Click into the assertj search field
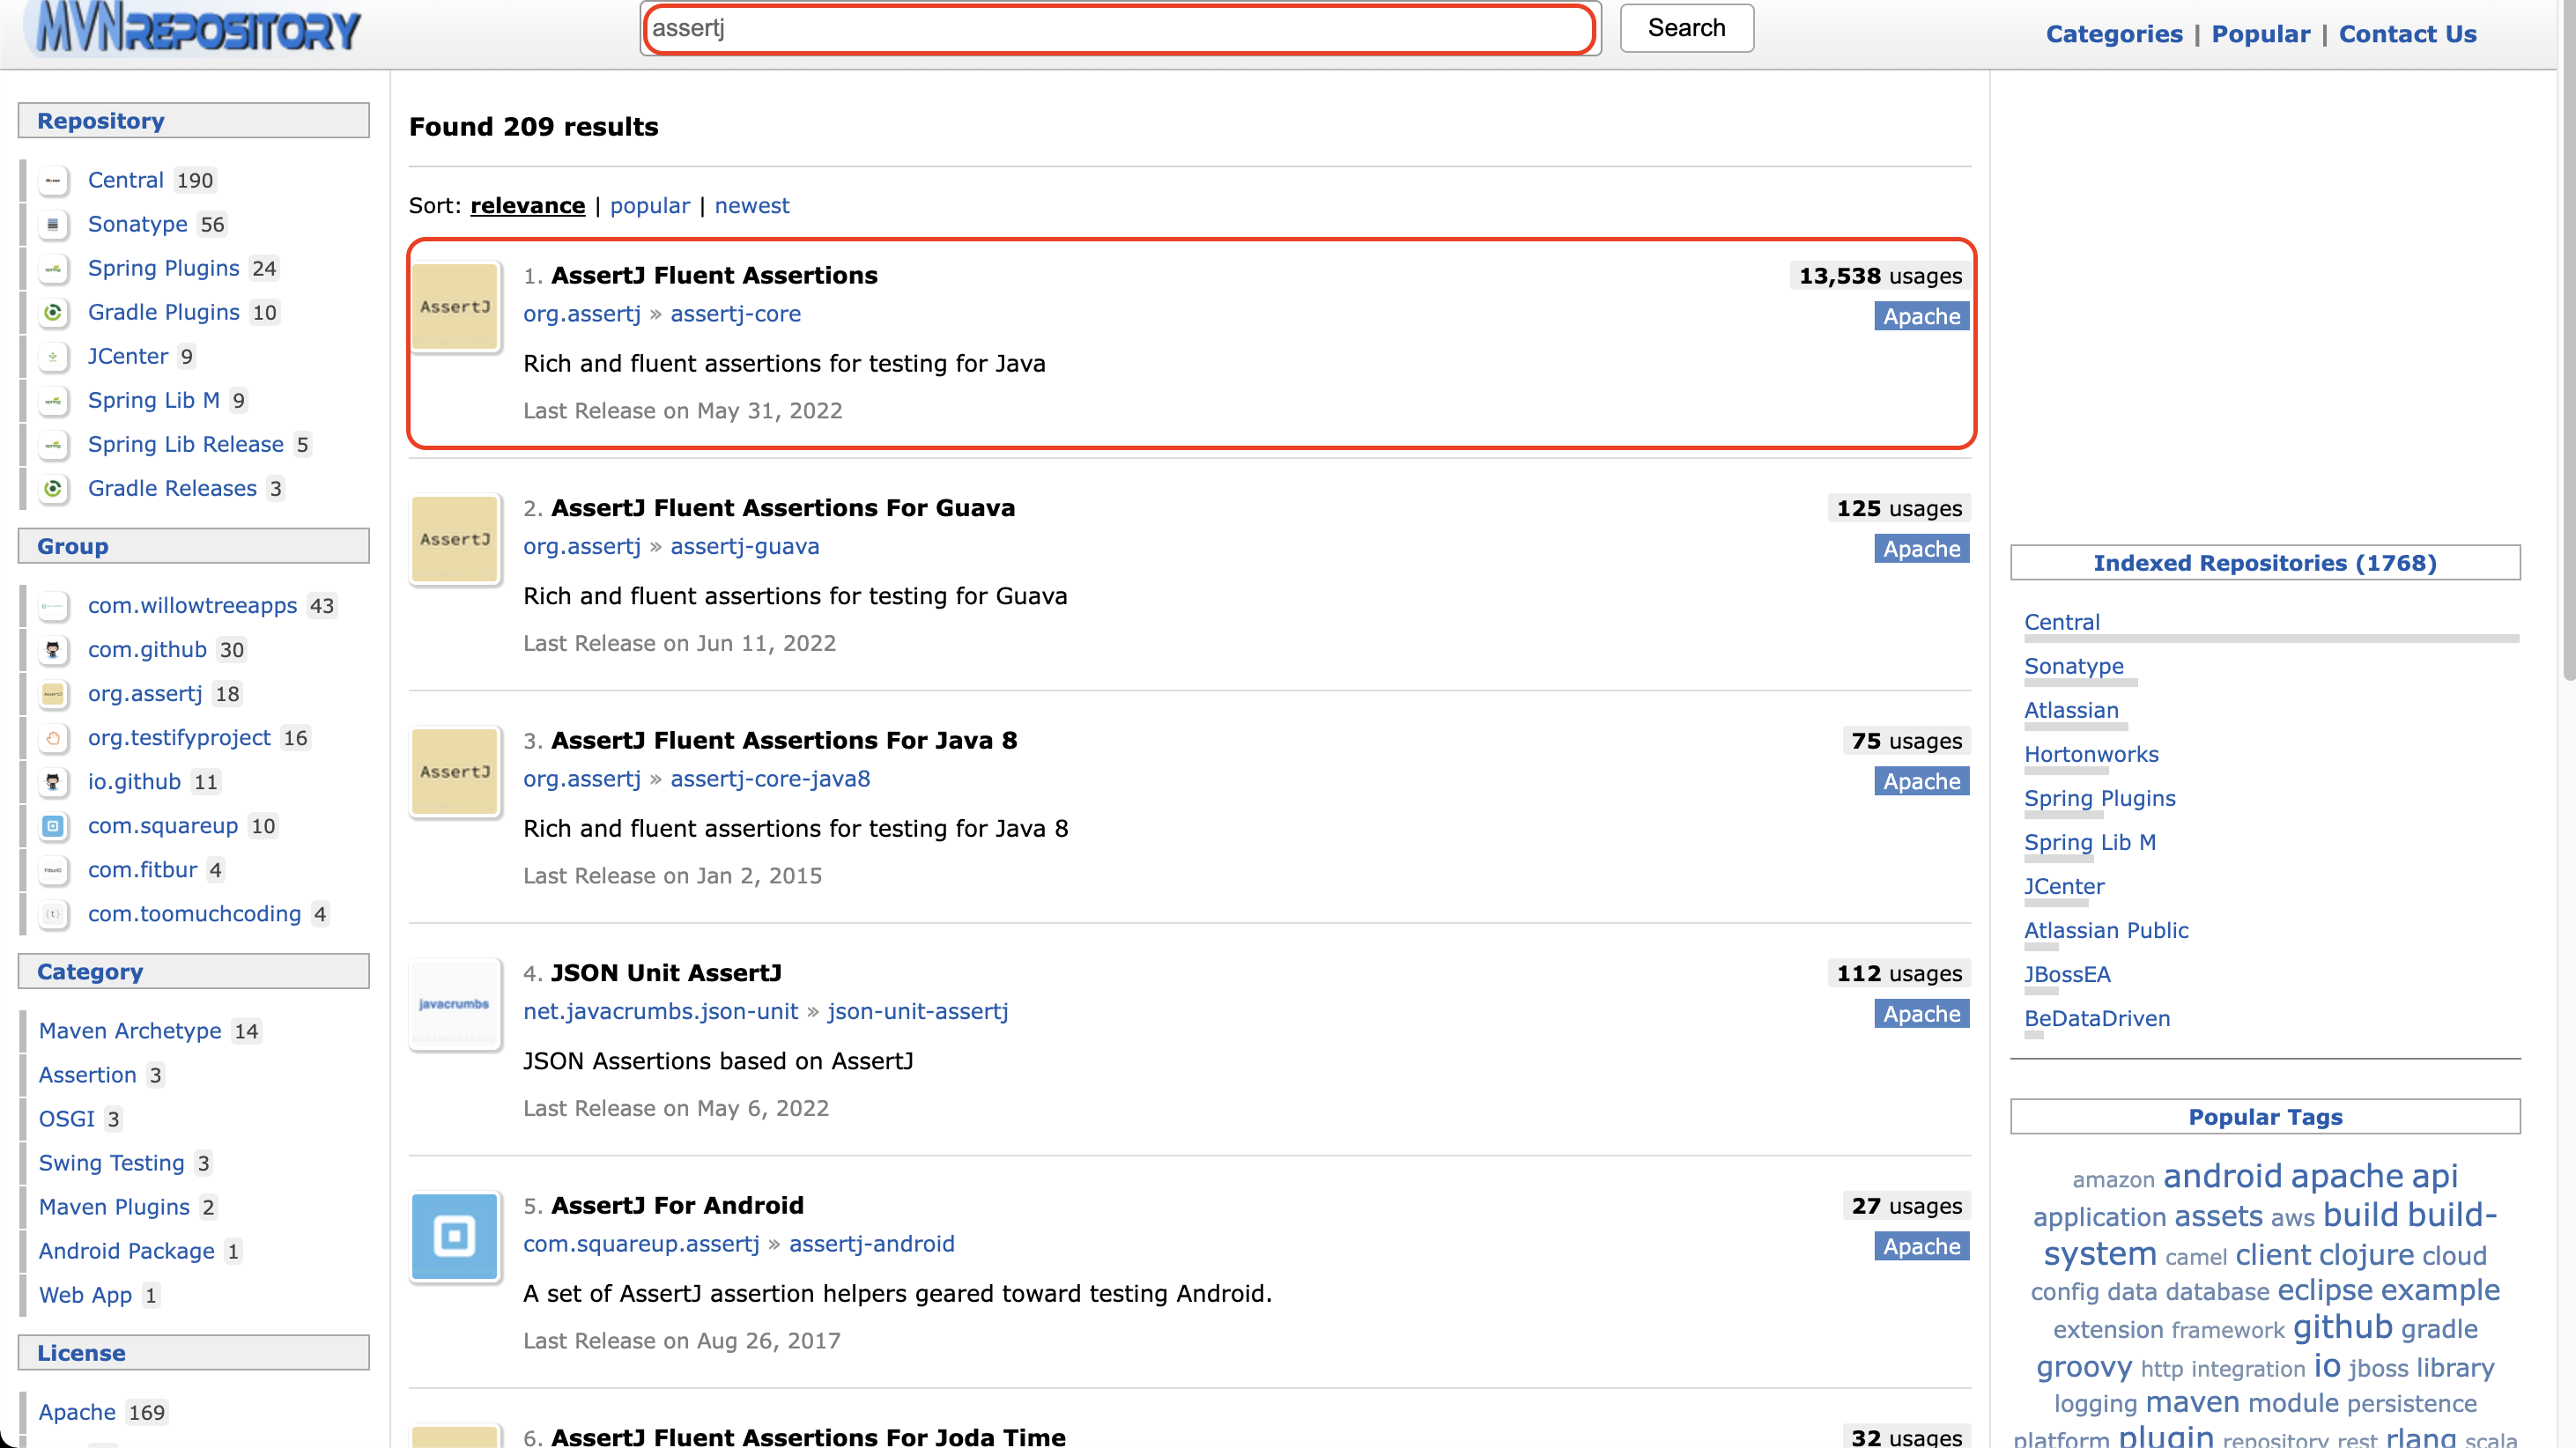The height and width of the screenshot is (1448, 2576). click(1118, 29)
